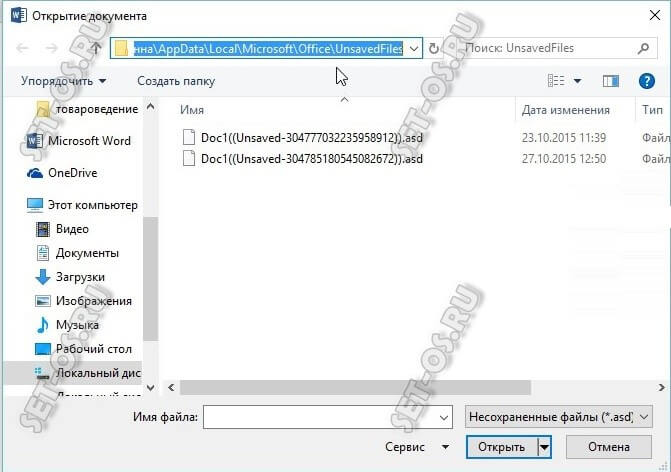Open the Загрузки folder

pyautogui.click(x=70, y=277)
